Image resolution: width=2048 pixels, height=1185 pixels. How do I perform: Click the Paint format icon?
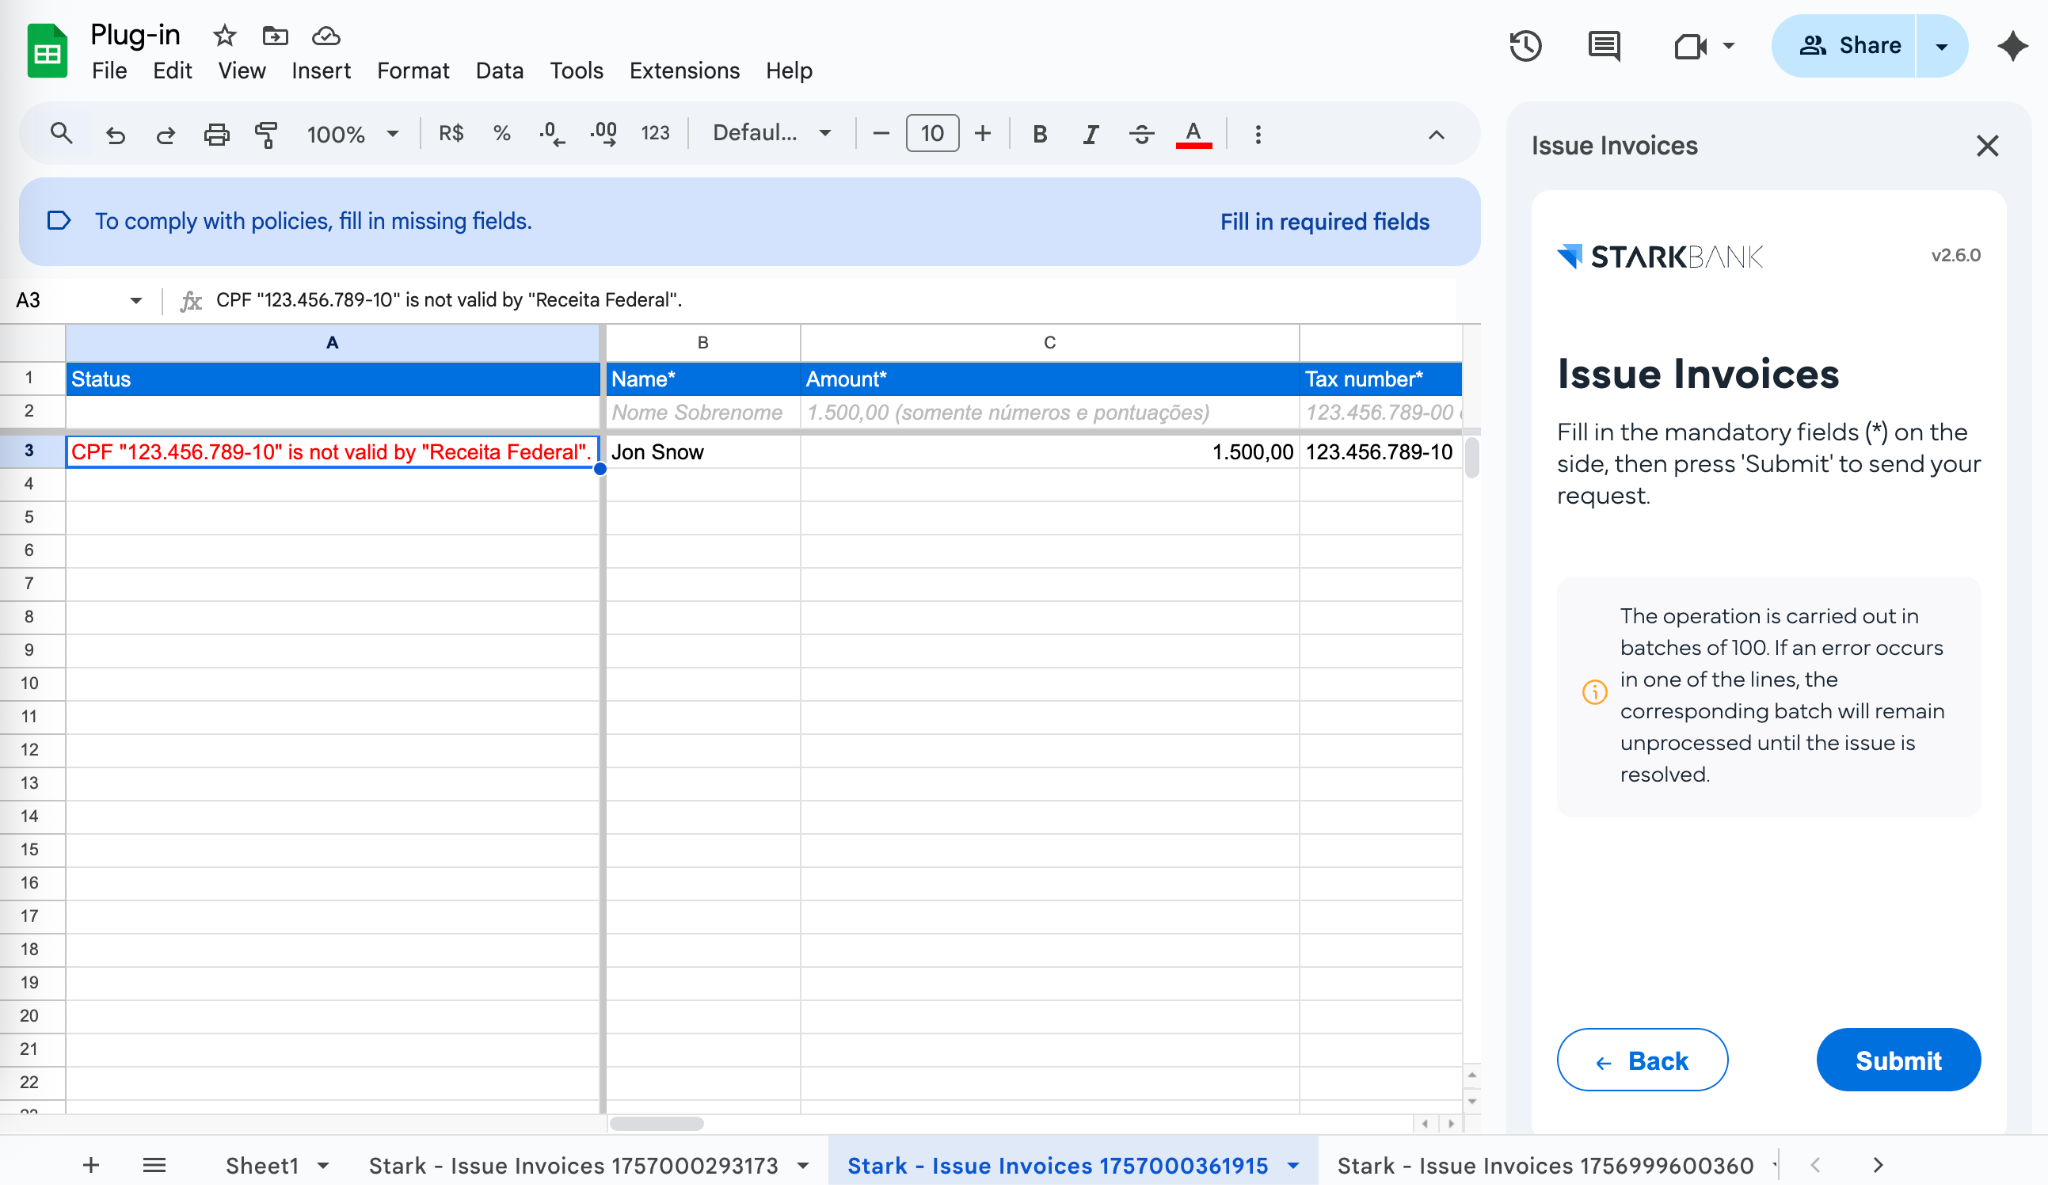[x=266, y=134]
